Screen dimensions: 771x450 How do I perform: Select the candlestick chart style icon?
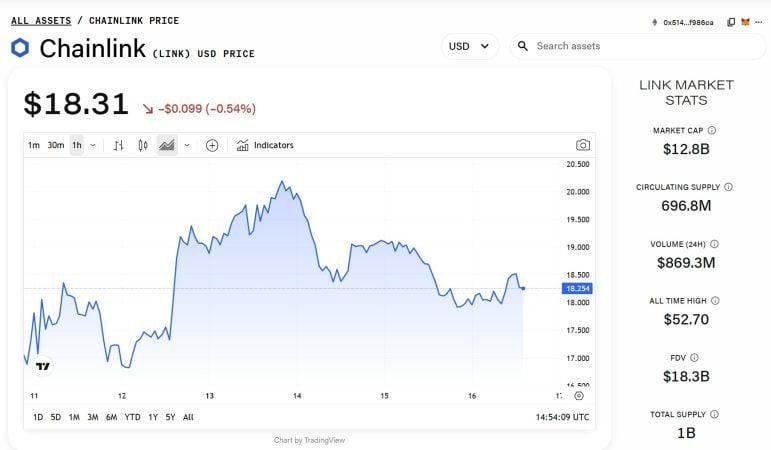(x=143, y=145)
